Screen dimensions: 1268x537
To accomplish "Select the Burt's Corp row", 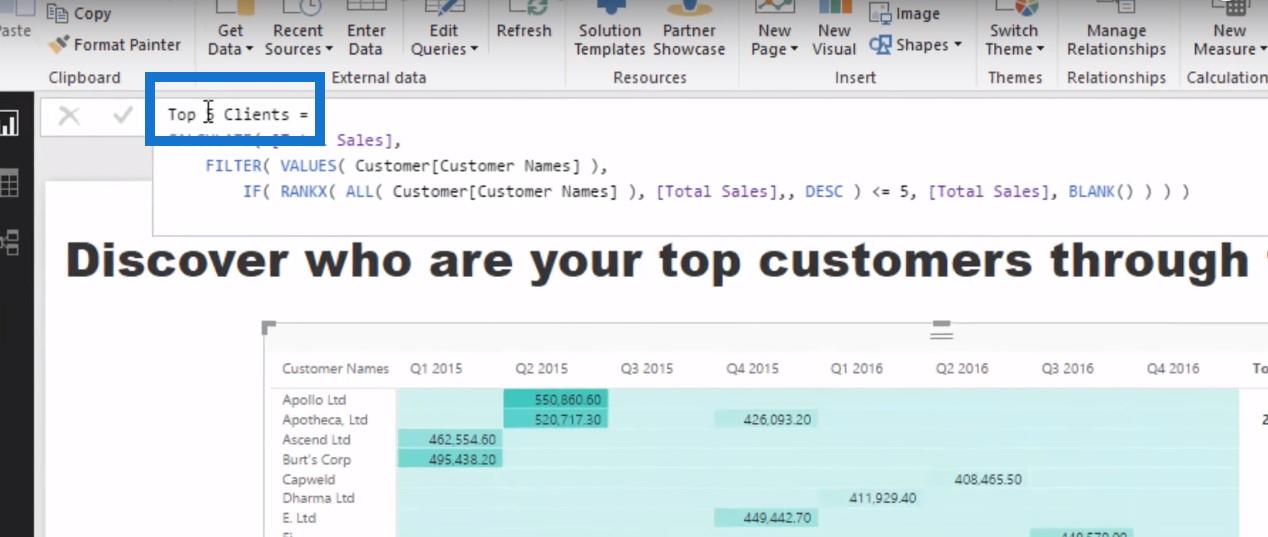I will click(316, 459).
